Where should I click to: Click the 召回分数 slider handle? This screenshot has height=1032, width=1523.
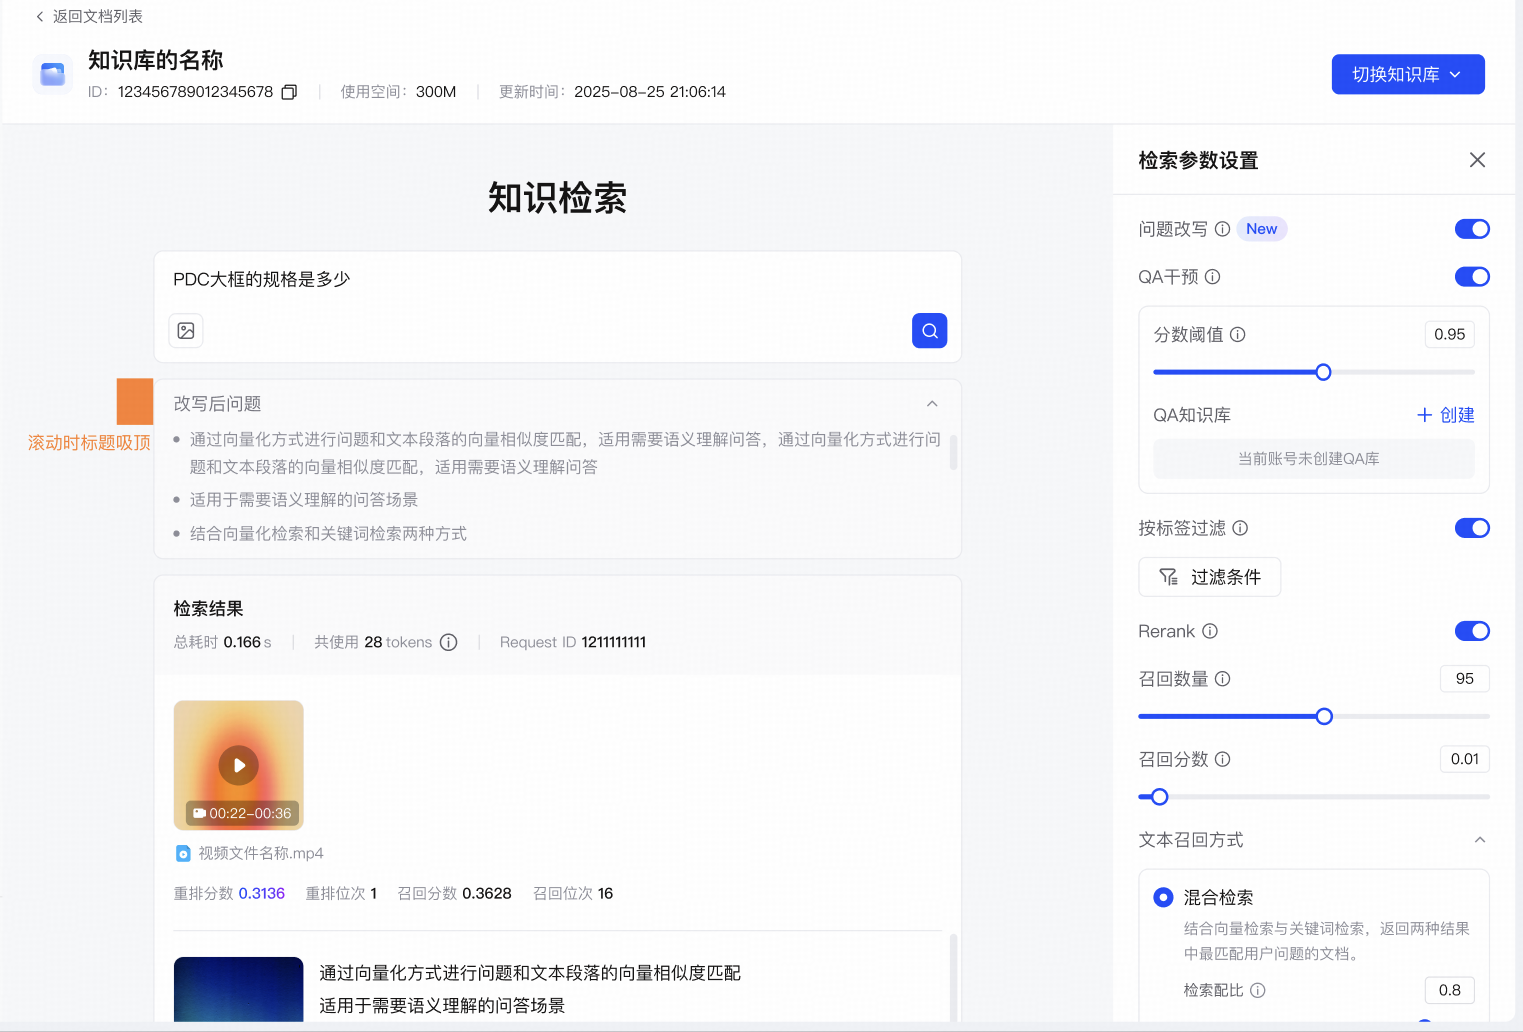pyautogui.click(x=1159, y=797)
